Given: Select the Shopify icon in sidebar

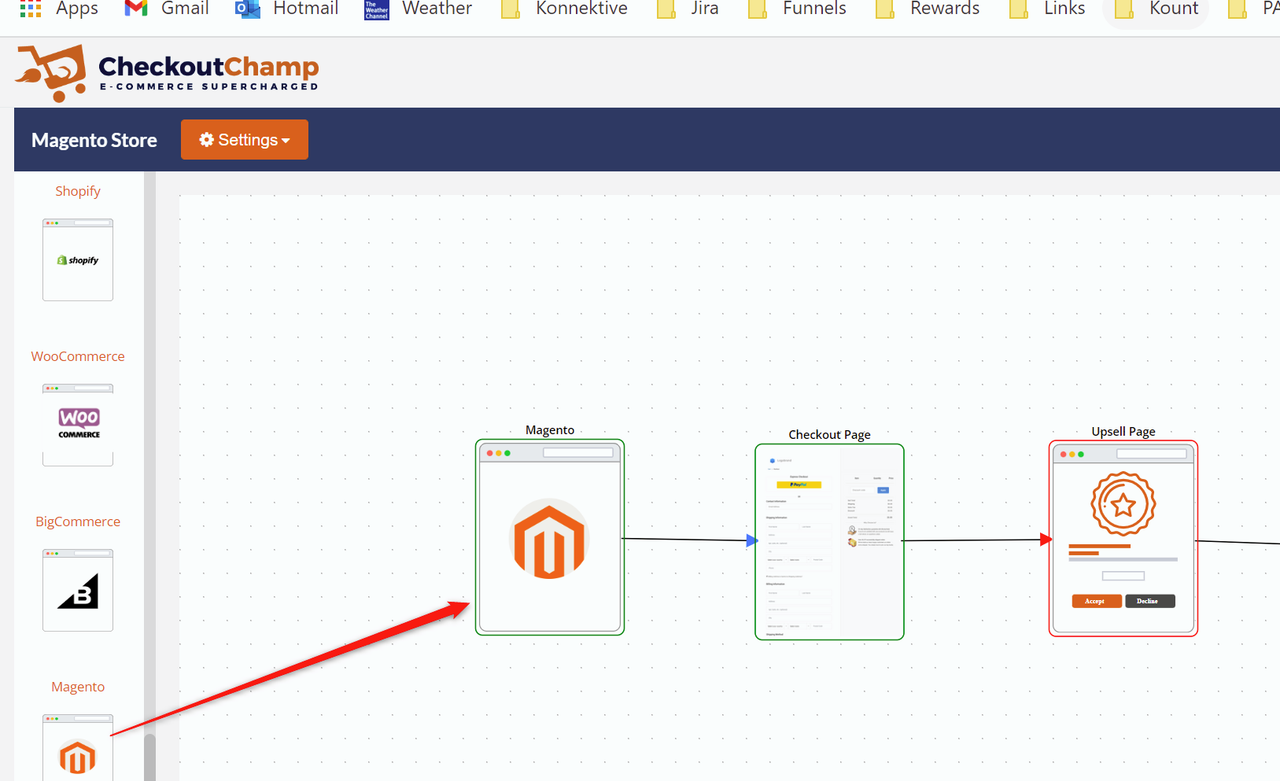Looking at the screenshot, I should tap(78, 260).
